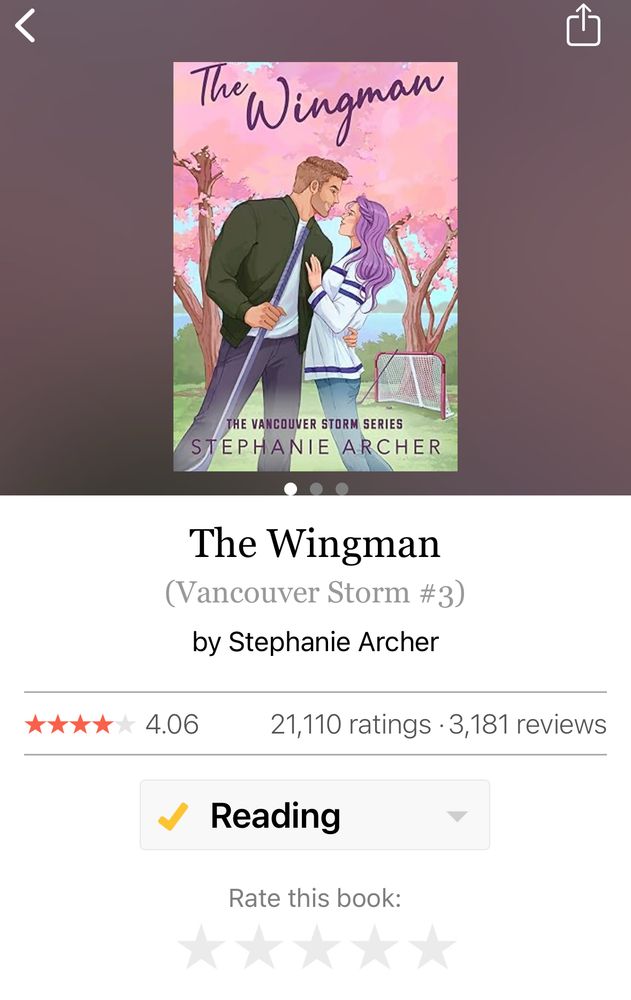Tap the yellow checkmark on Reading shelf
631x1000 pixels.
pos(173,816)
